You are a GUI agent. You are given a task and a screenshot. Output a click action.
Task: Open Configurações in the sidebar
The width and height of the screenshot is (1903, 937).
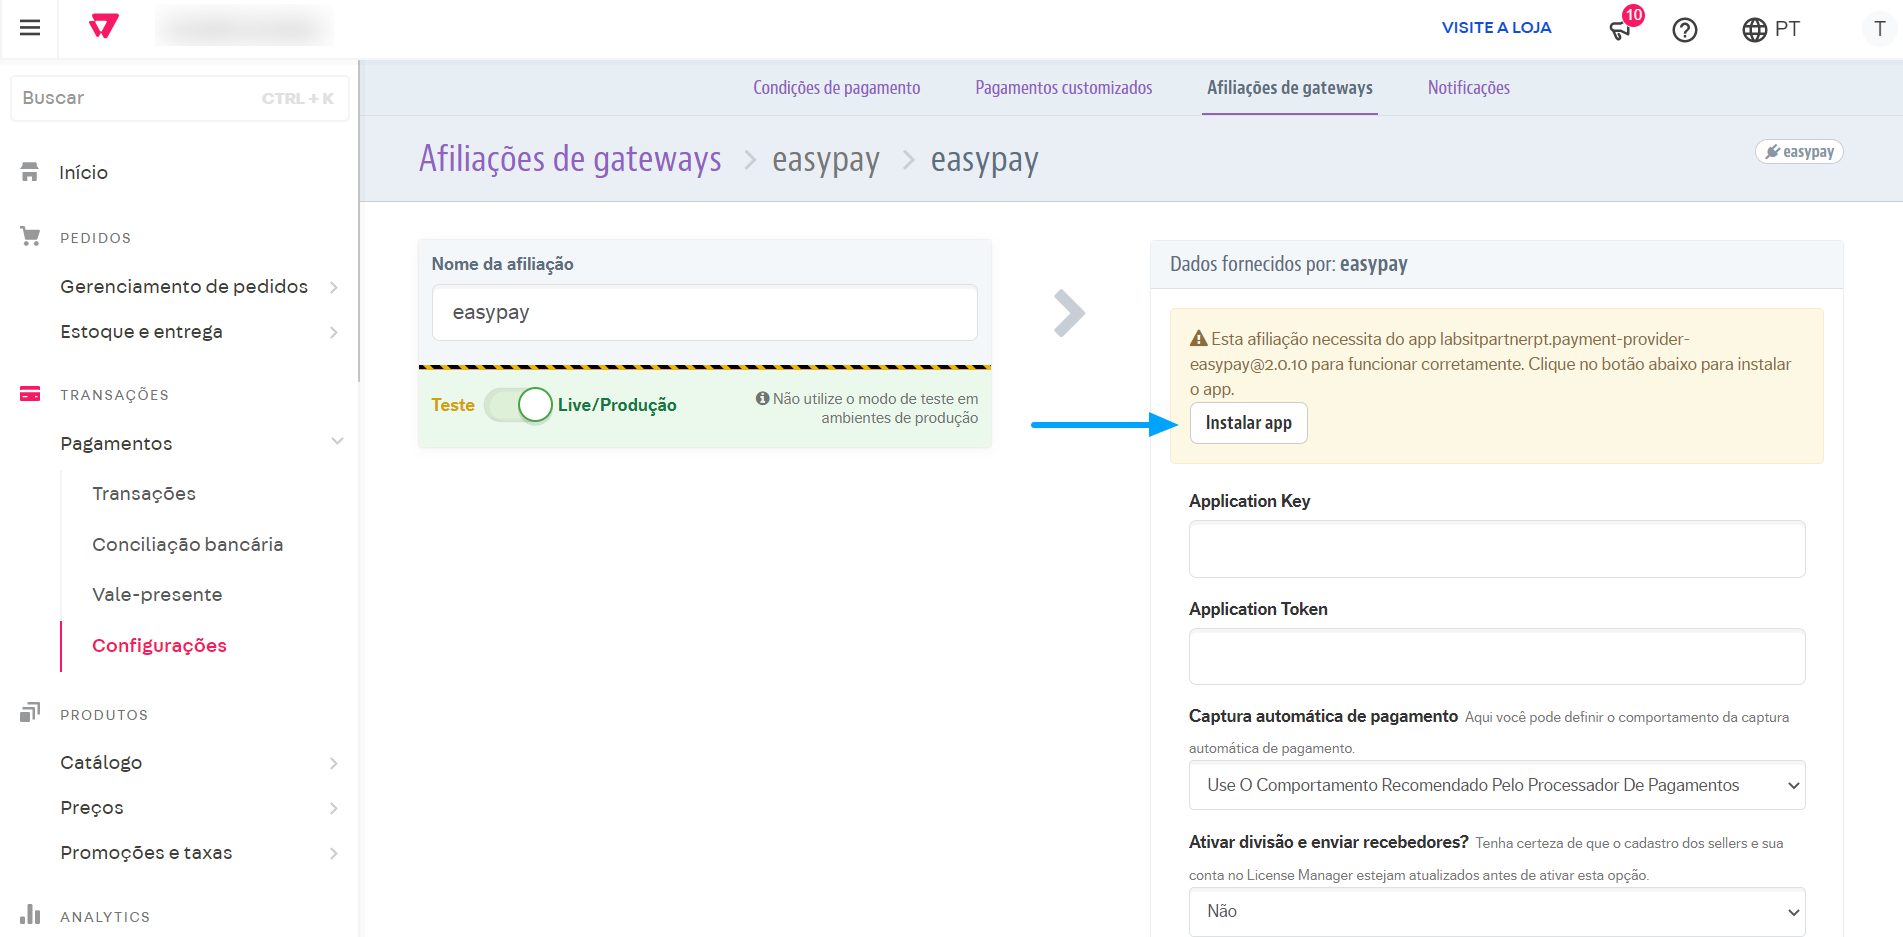click(x=159, y=646)
